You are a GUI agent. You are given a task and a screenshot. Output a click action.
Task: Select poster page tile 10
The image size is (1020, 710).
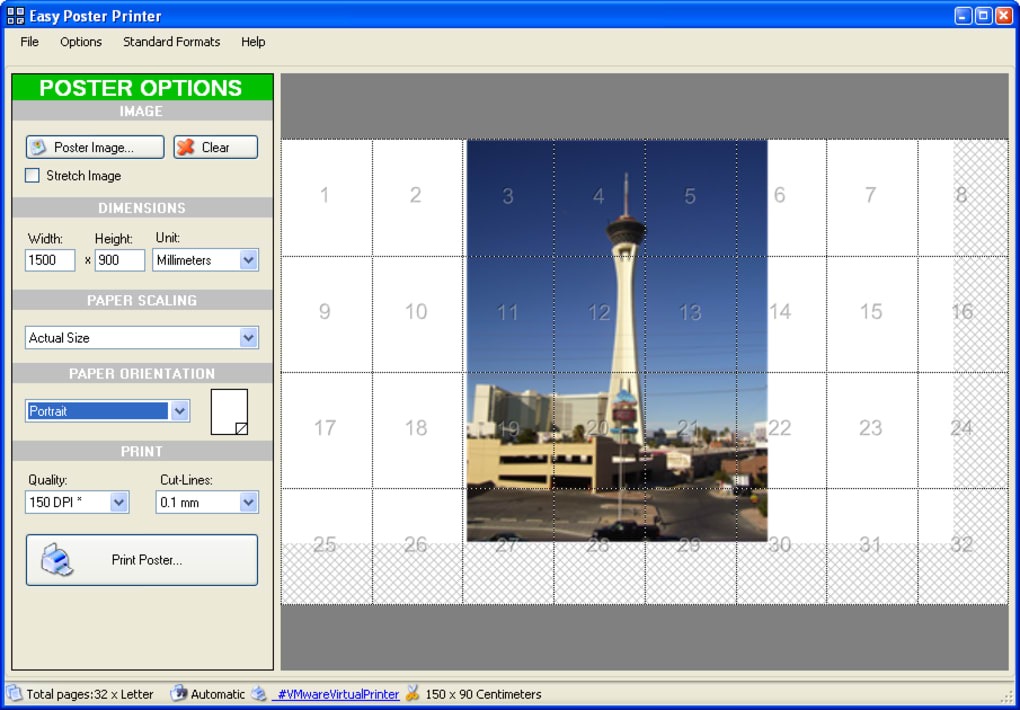[x=417, y=314]
